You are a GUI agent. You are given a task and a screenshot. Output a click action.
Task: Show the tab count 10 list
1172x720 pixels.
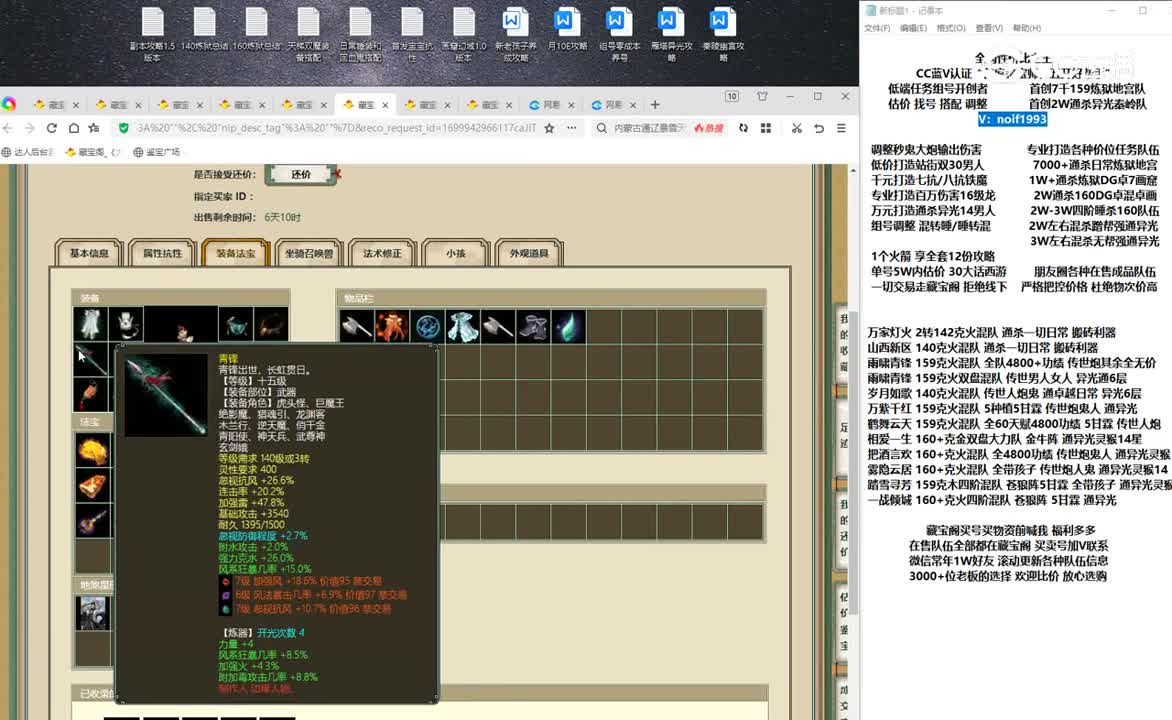coord(732,96)
